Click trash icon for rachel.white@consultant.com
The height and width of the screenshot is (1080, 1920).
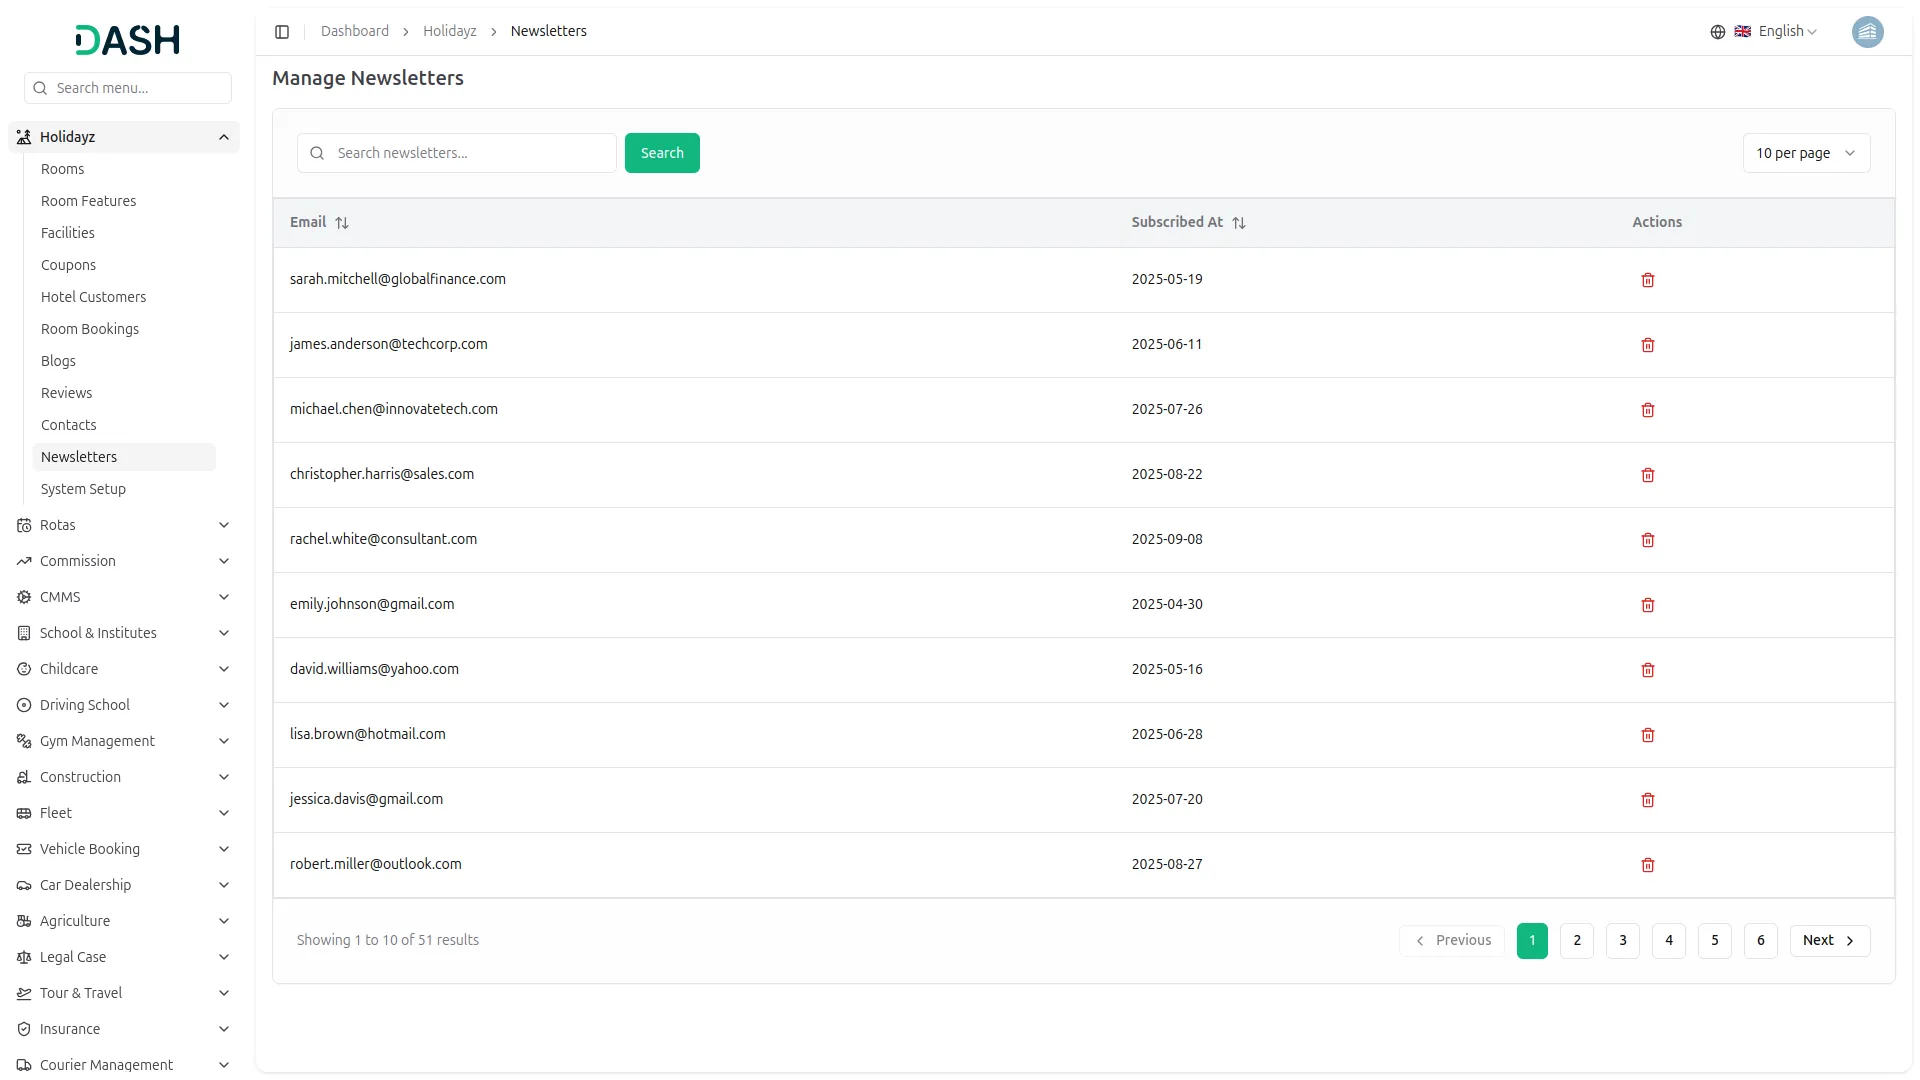pos(1647,540)
